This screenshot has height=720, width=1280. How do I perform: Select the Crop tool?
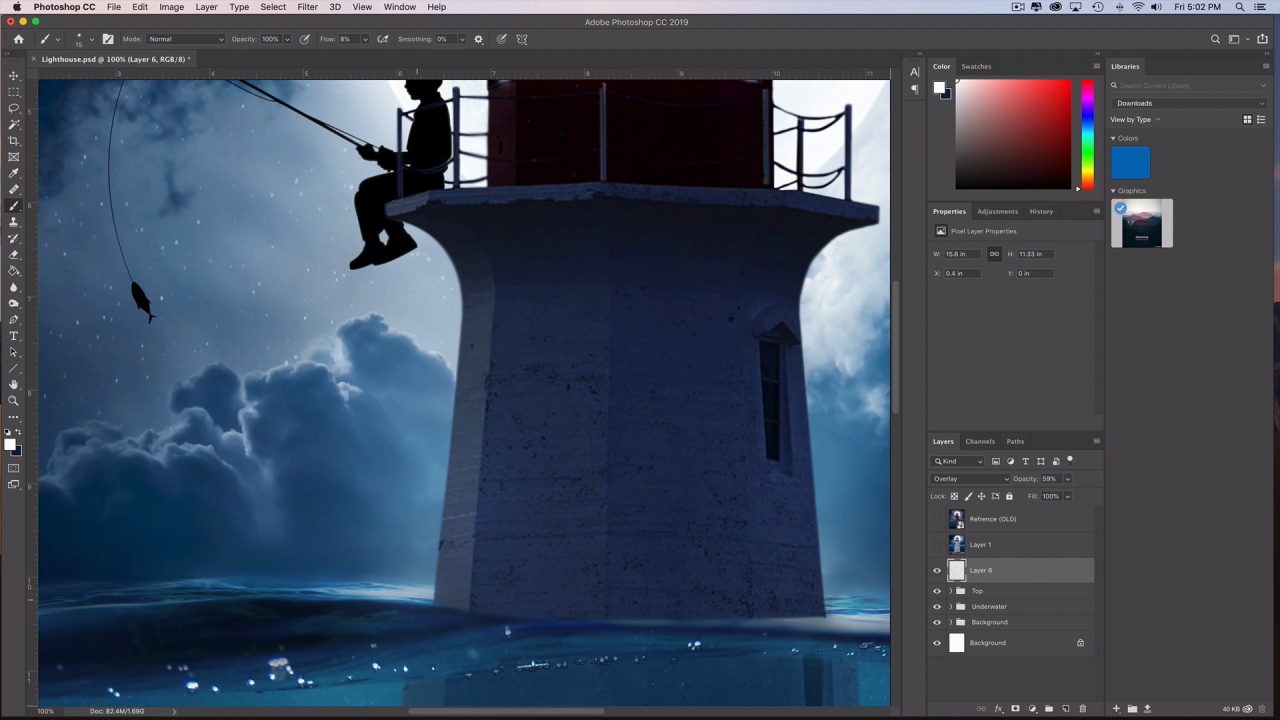click(14, 141)
